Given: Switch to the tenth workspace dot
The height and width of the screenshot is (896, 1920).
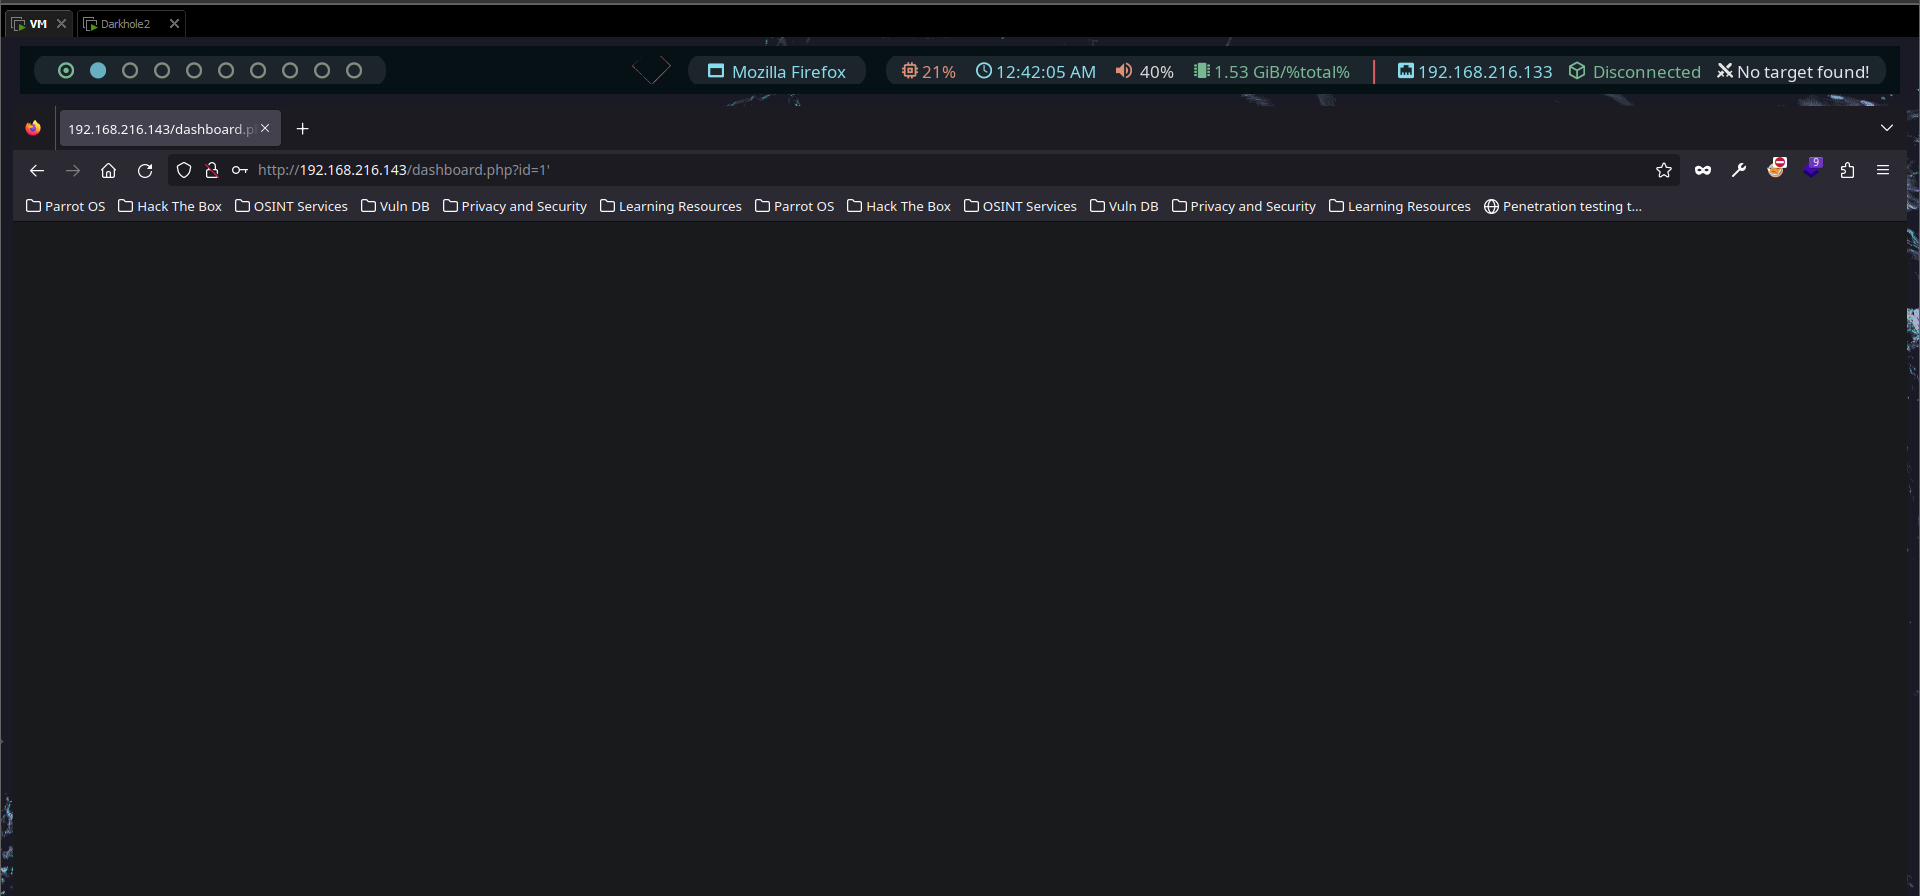Looking at the screenshot, I should 354,70.
